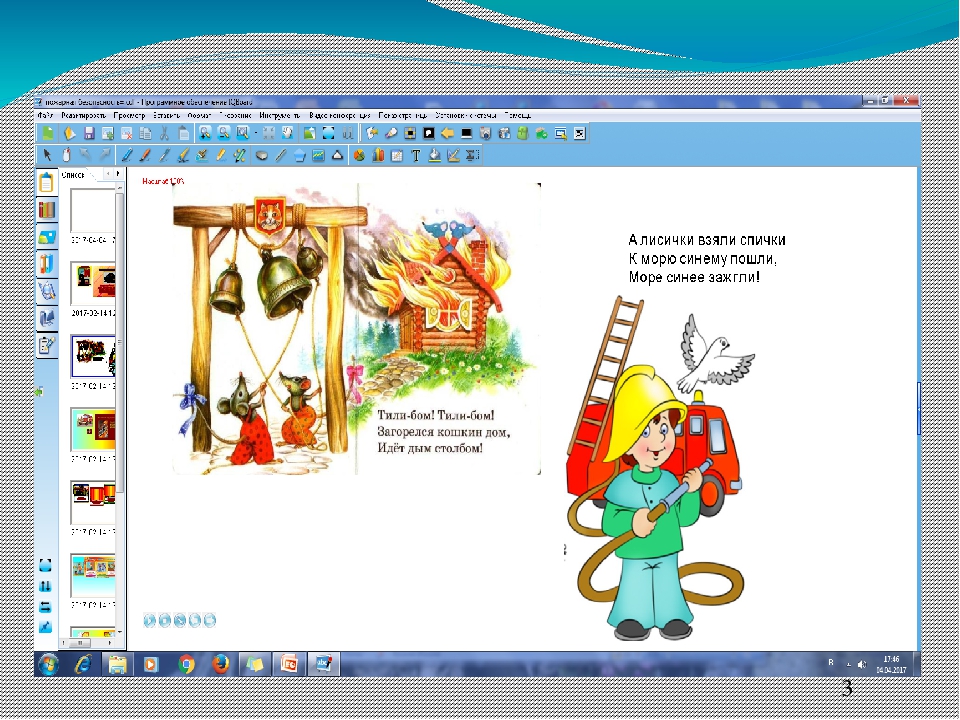The height and width of the screenshot is (720, 960).
Task: Select the blue pentagon Shape tool
Action: (299, 155)
